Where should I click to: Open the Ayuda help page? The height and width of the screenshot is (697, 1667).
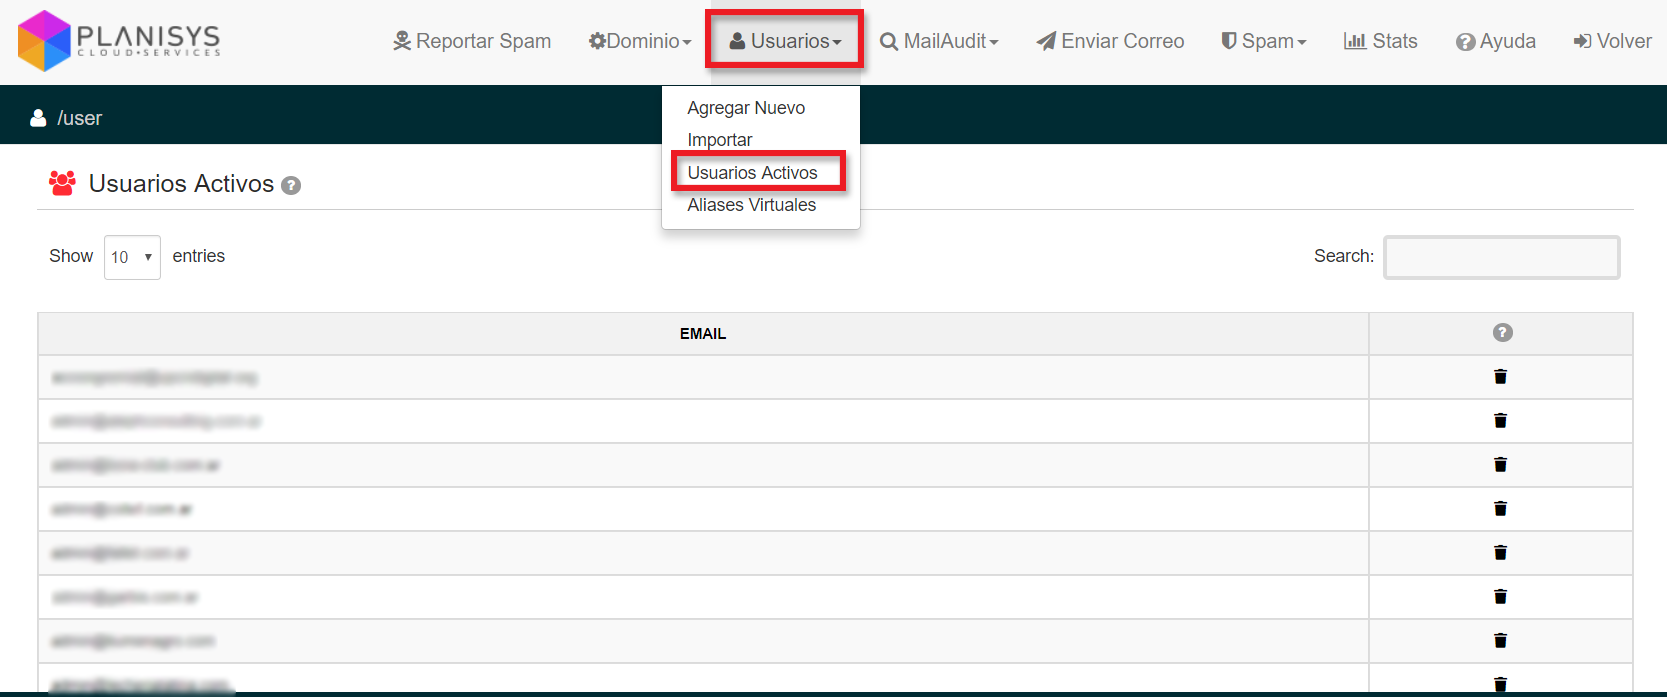click(x=1496, y=41)
